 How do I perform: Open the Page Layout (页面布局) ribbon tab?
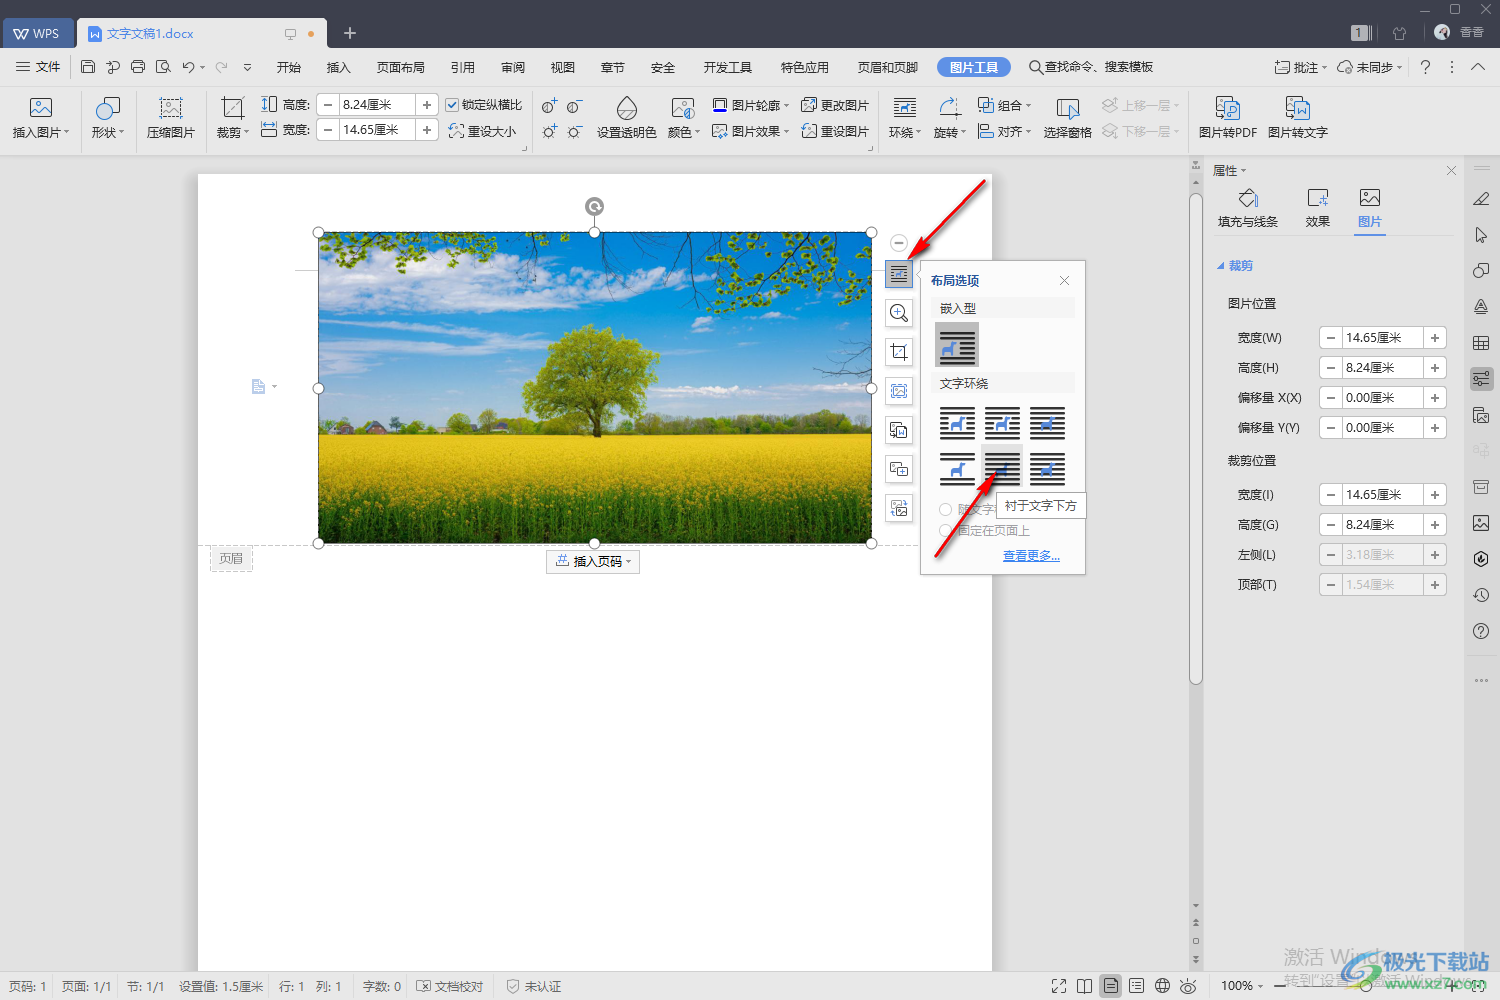tap(401, 67)
